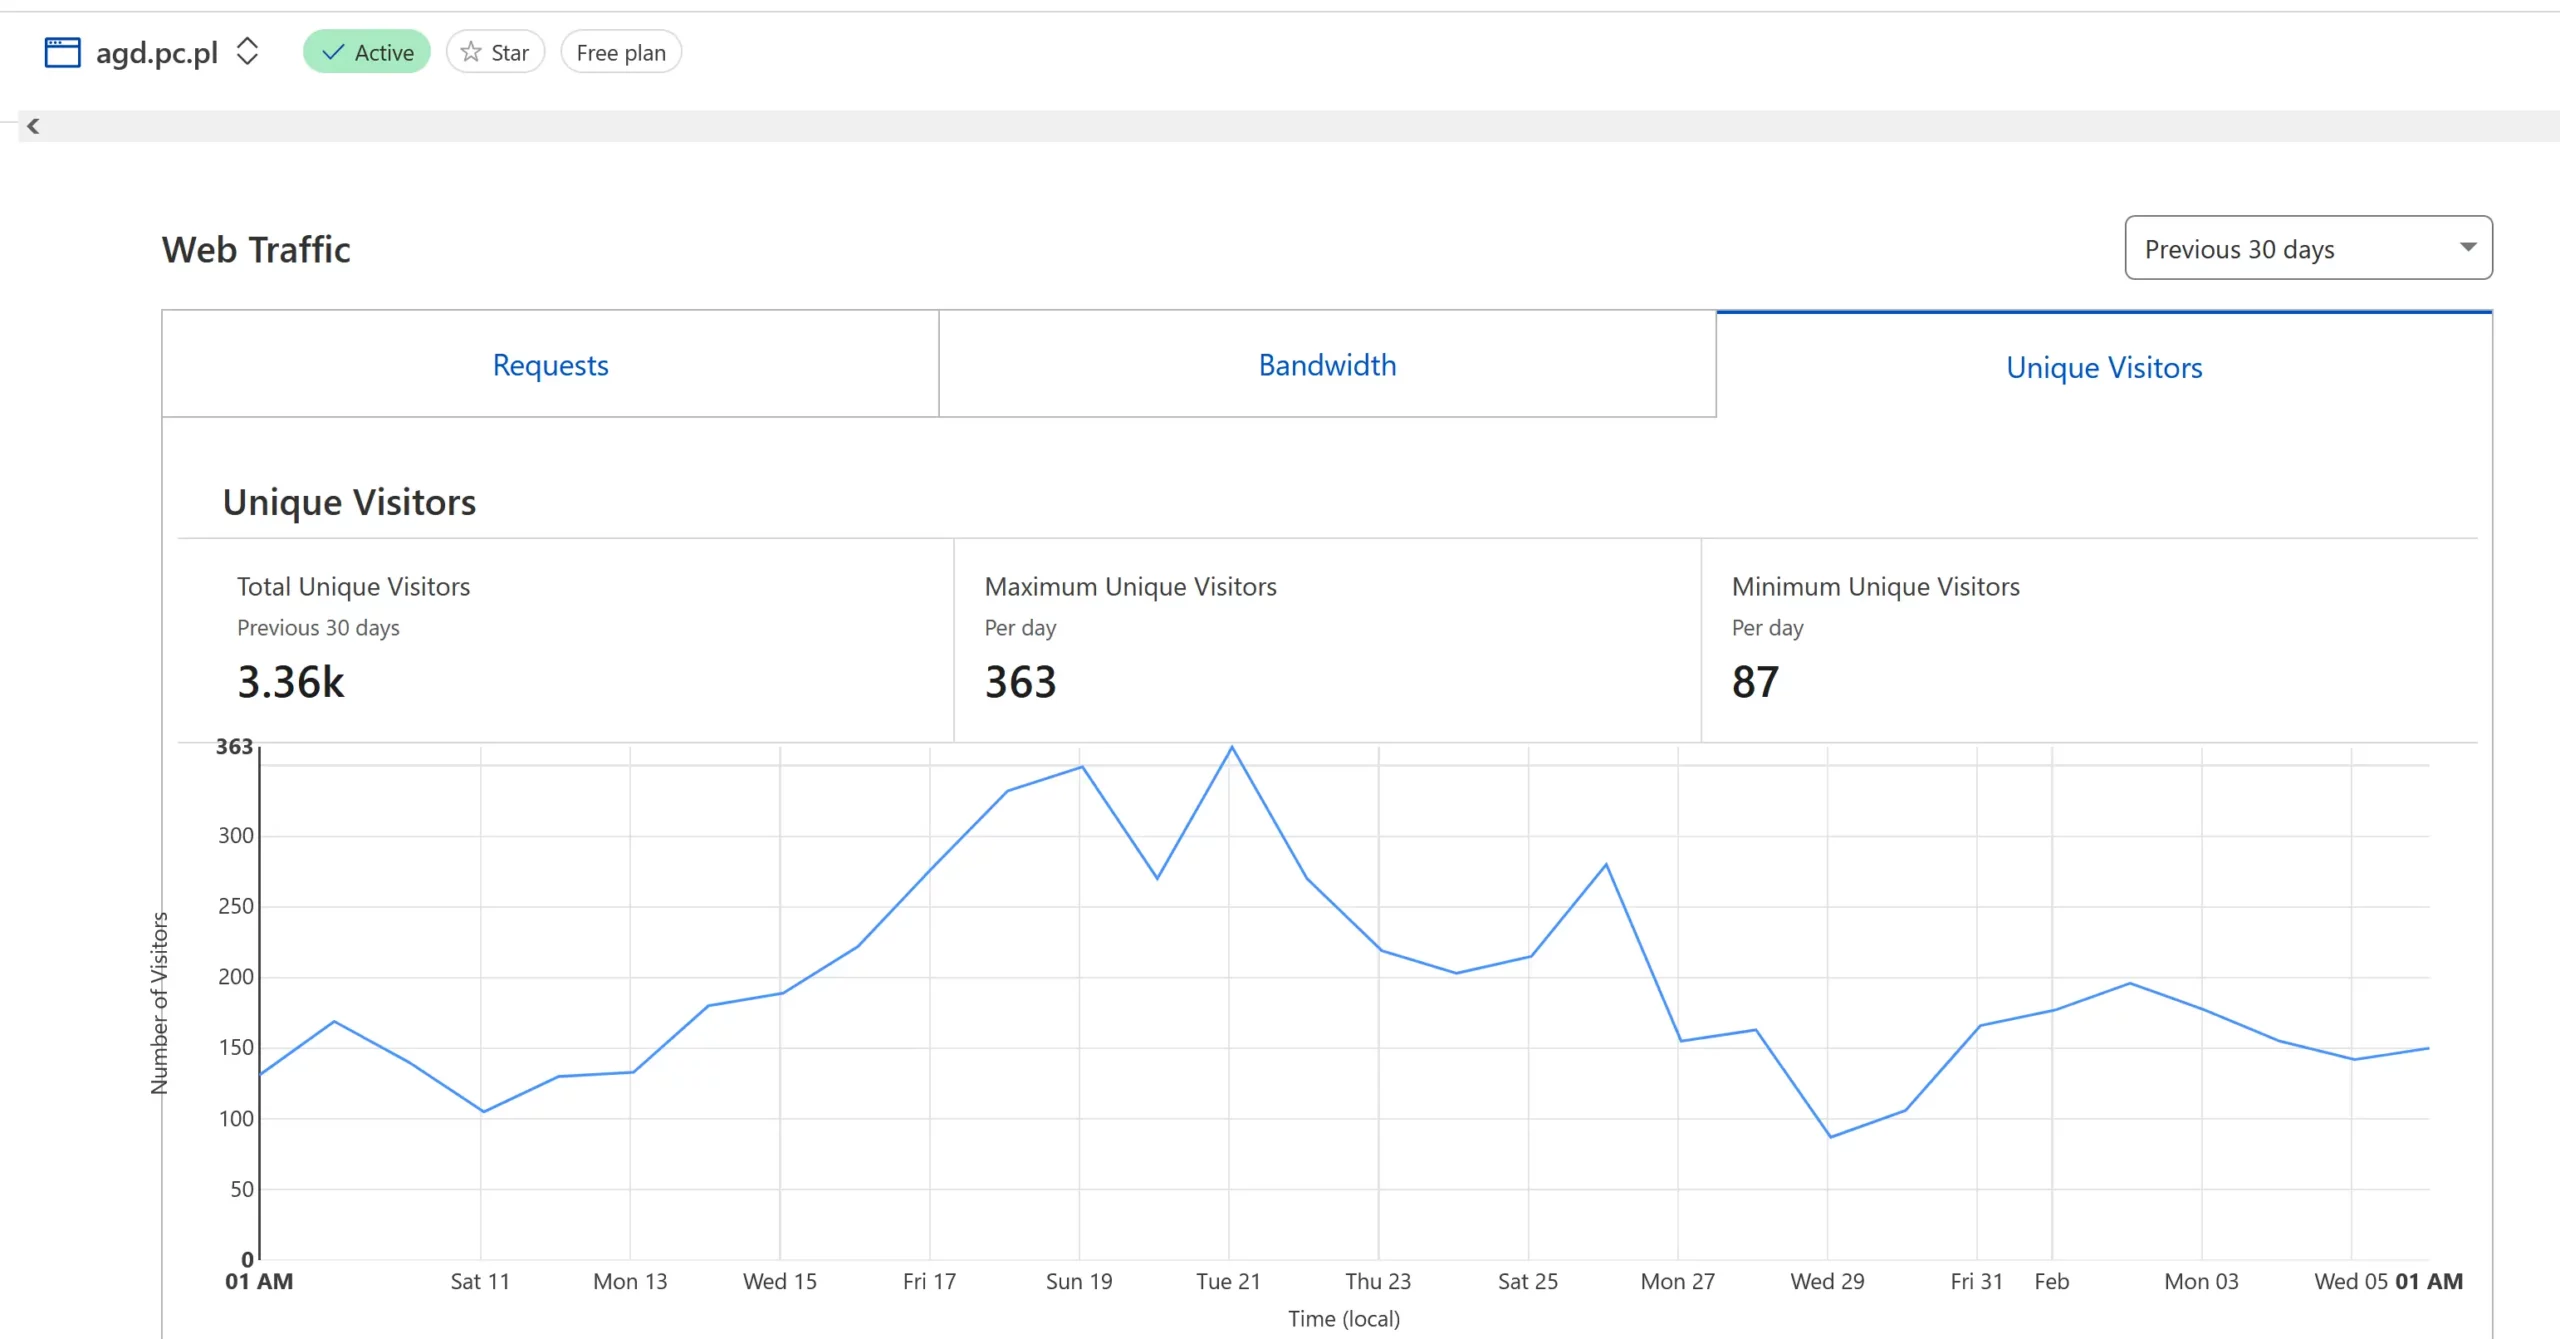Viewport: 2560px width, 1339px height.
Task: Click the Active status checkmark badge
Action: point(366,52)
